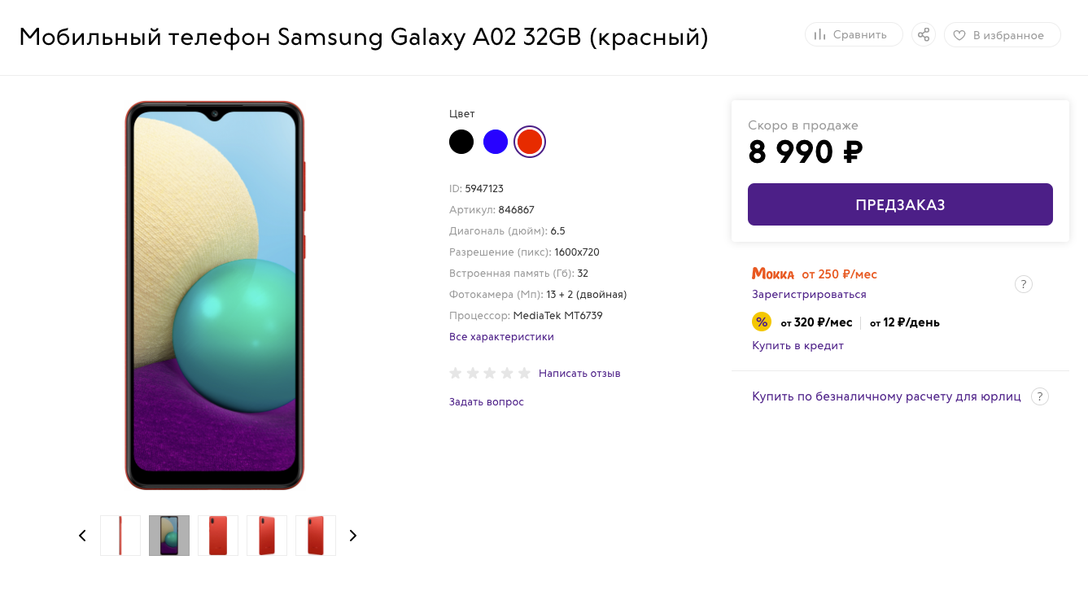Open question mark help next to Мокка
1088x600 pixels.
coord(1023,284)
